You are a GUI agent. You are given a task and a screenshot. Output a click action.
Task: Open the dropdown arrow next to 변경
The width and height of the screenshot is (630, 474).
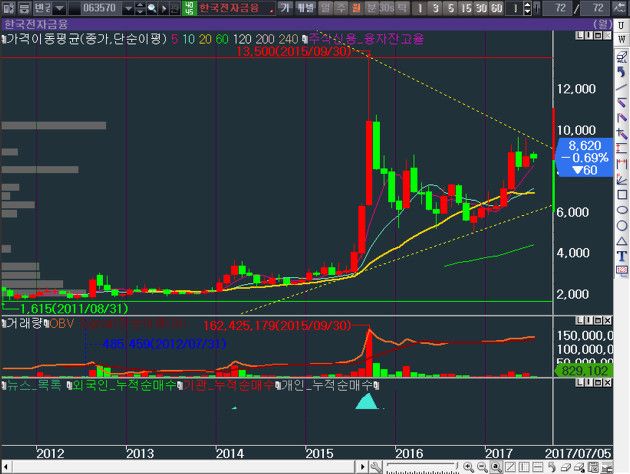tap(59, 8)
